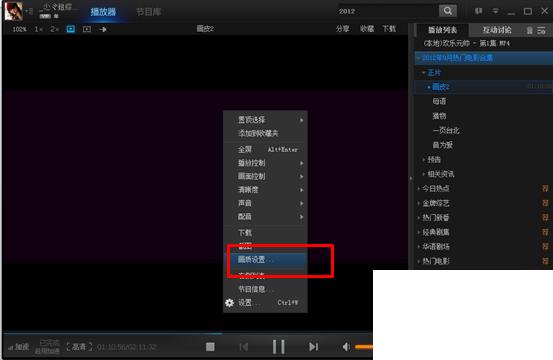The width and height of the screenshot is (553, 360).
Task: Open the 配音 submenu
Action: coord(266,216)
